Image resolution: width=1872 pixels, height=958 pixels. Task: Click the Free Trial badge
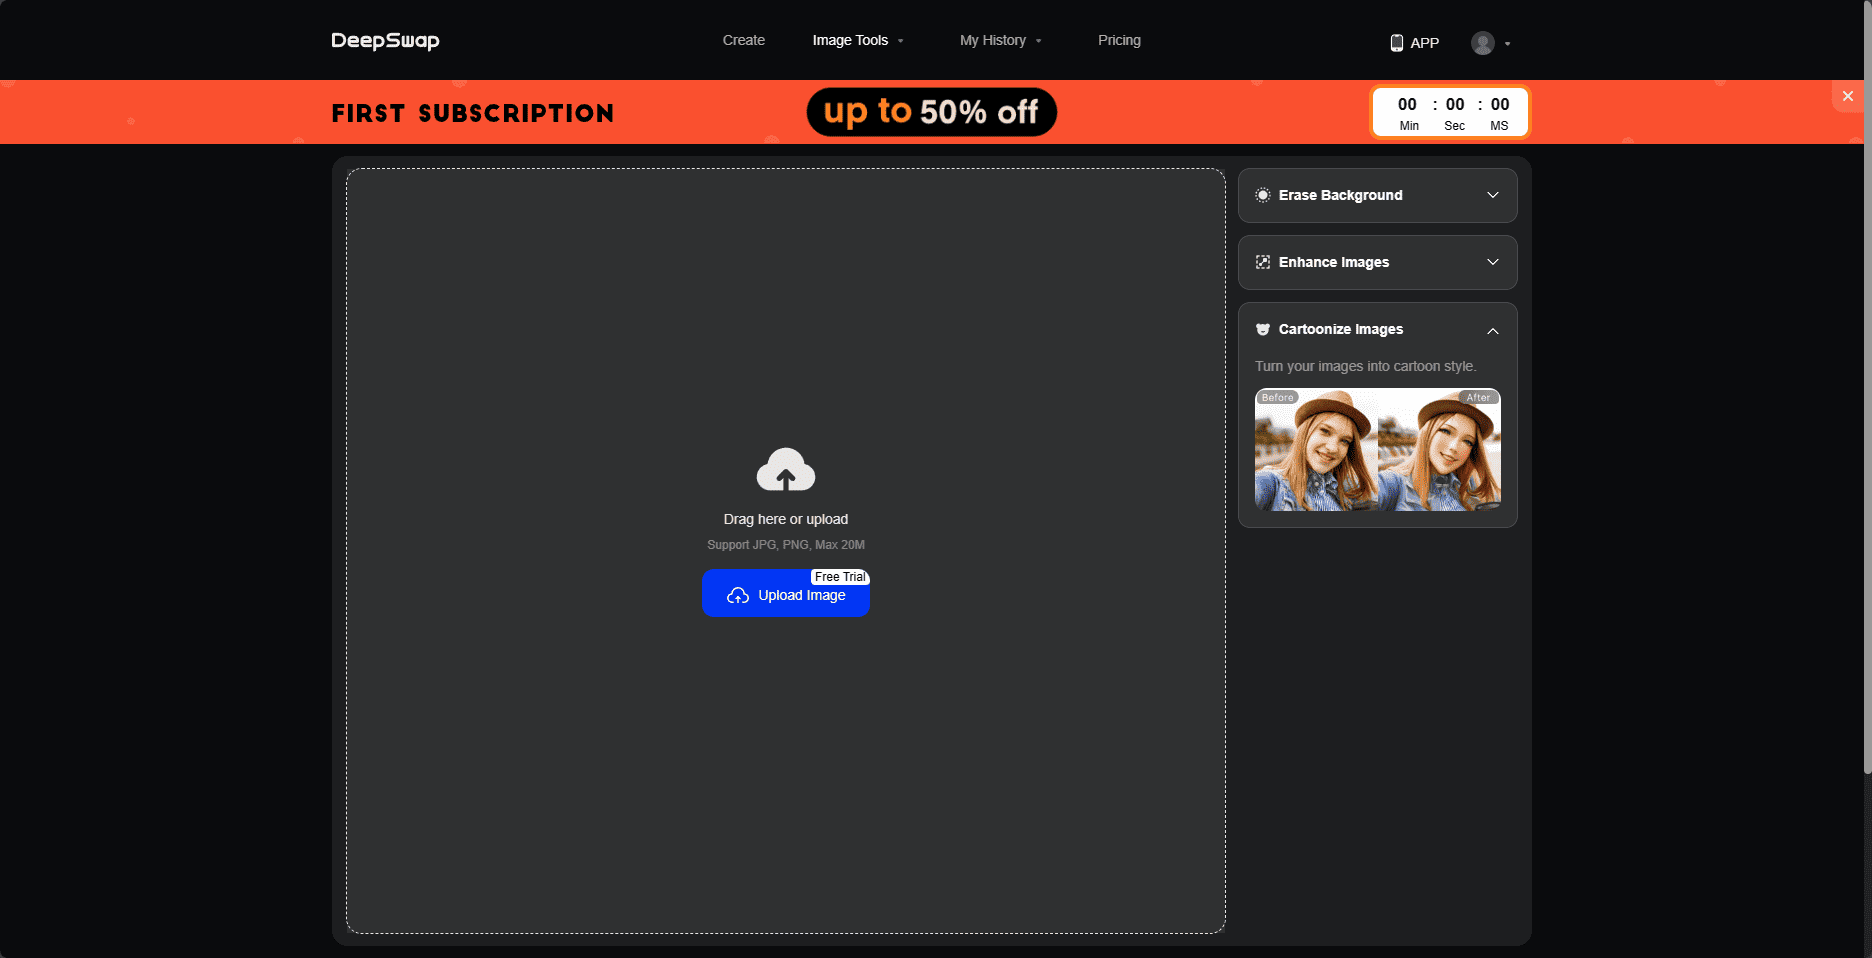[x=840, y=577]
